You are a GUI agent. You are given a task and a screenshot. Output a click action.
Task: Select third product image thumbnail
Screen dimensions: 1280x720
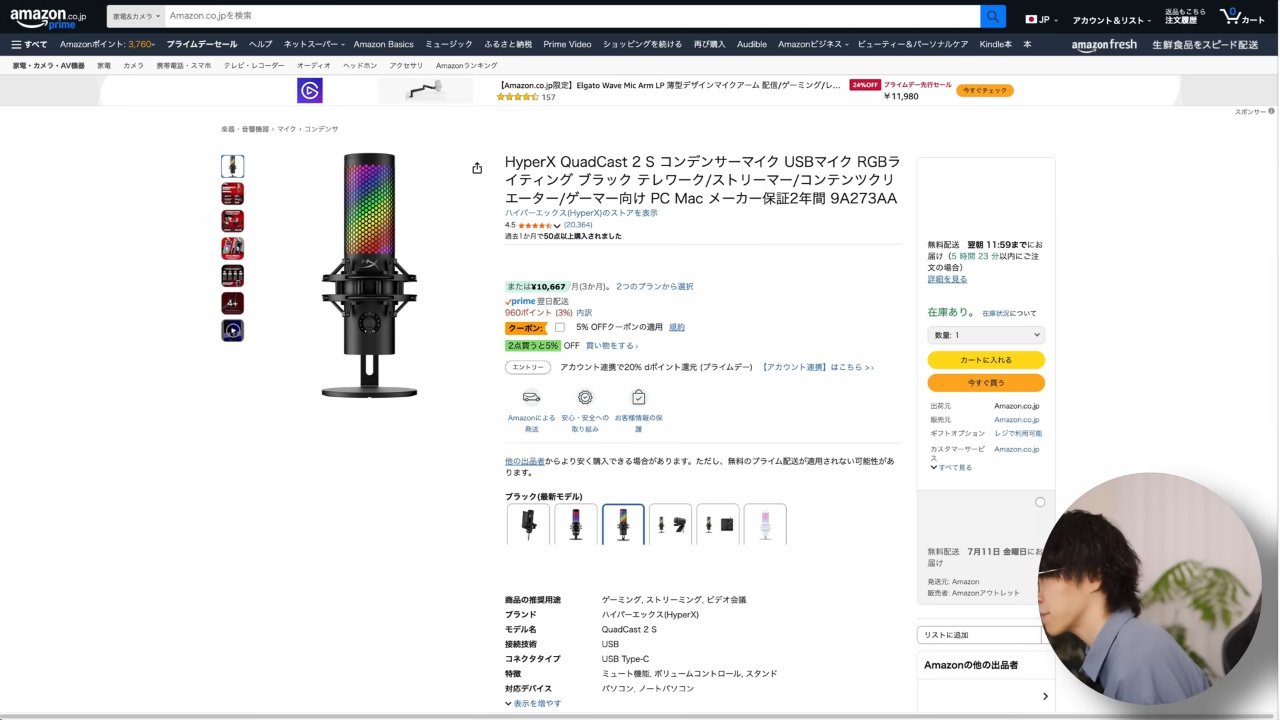[x=232, y=221]
